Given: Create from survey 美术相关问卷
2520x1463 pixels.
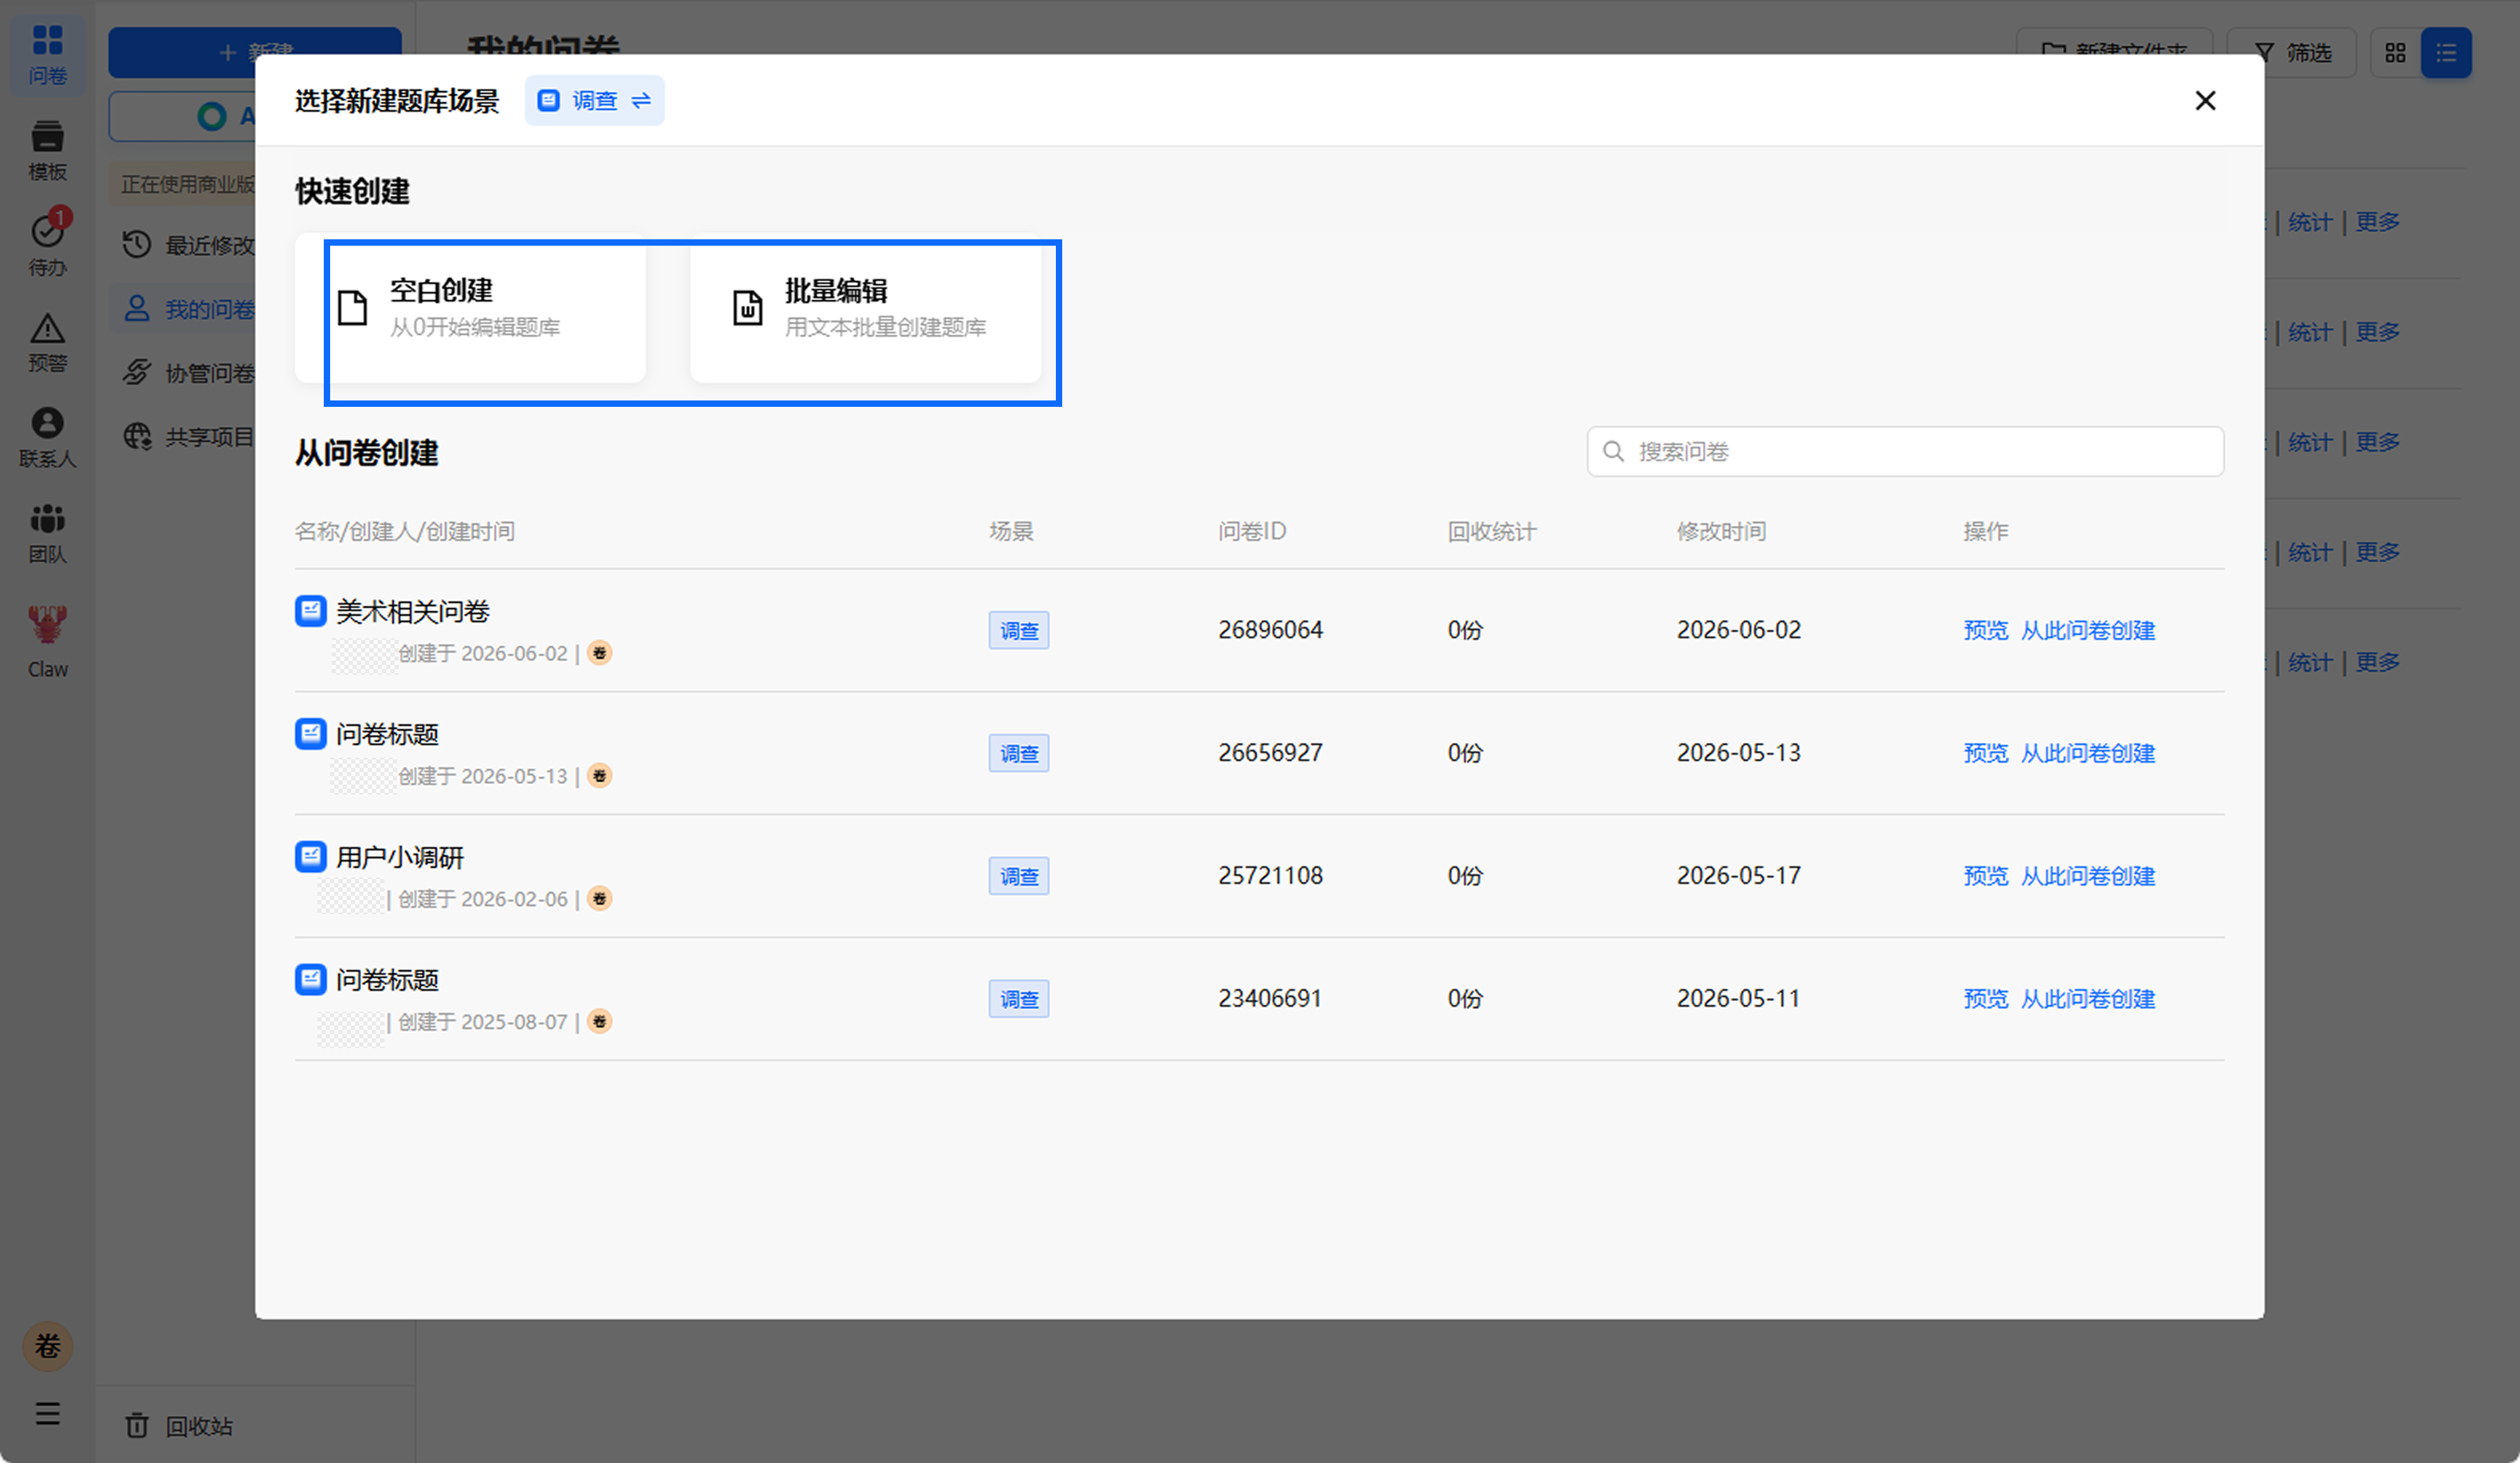Looking at the screenshot, I should pyautogui.click(x=2088, y=630).
